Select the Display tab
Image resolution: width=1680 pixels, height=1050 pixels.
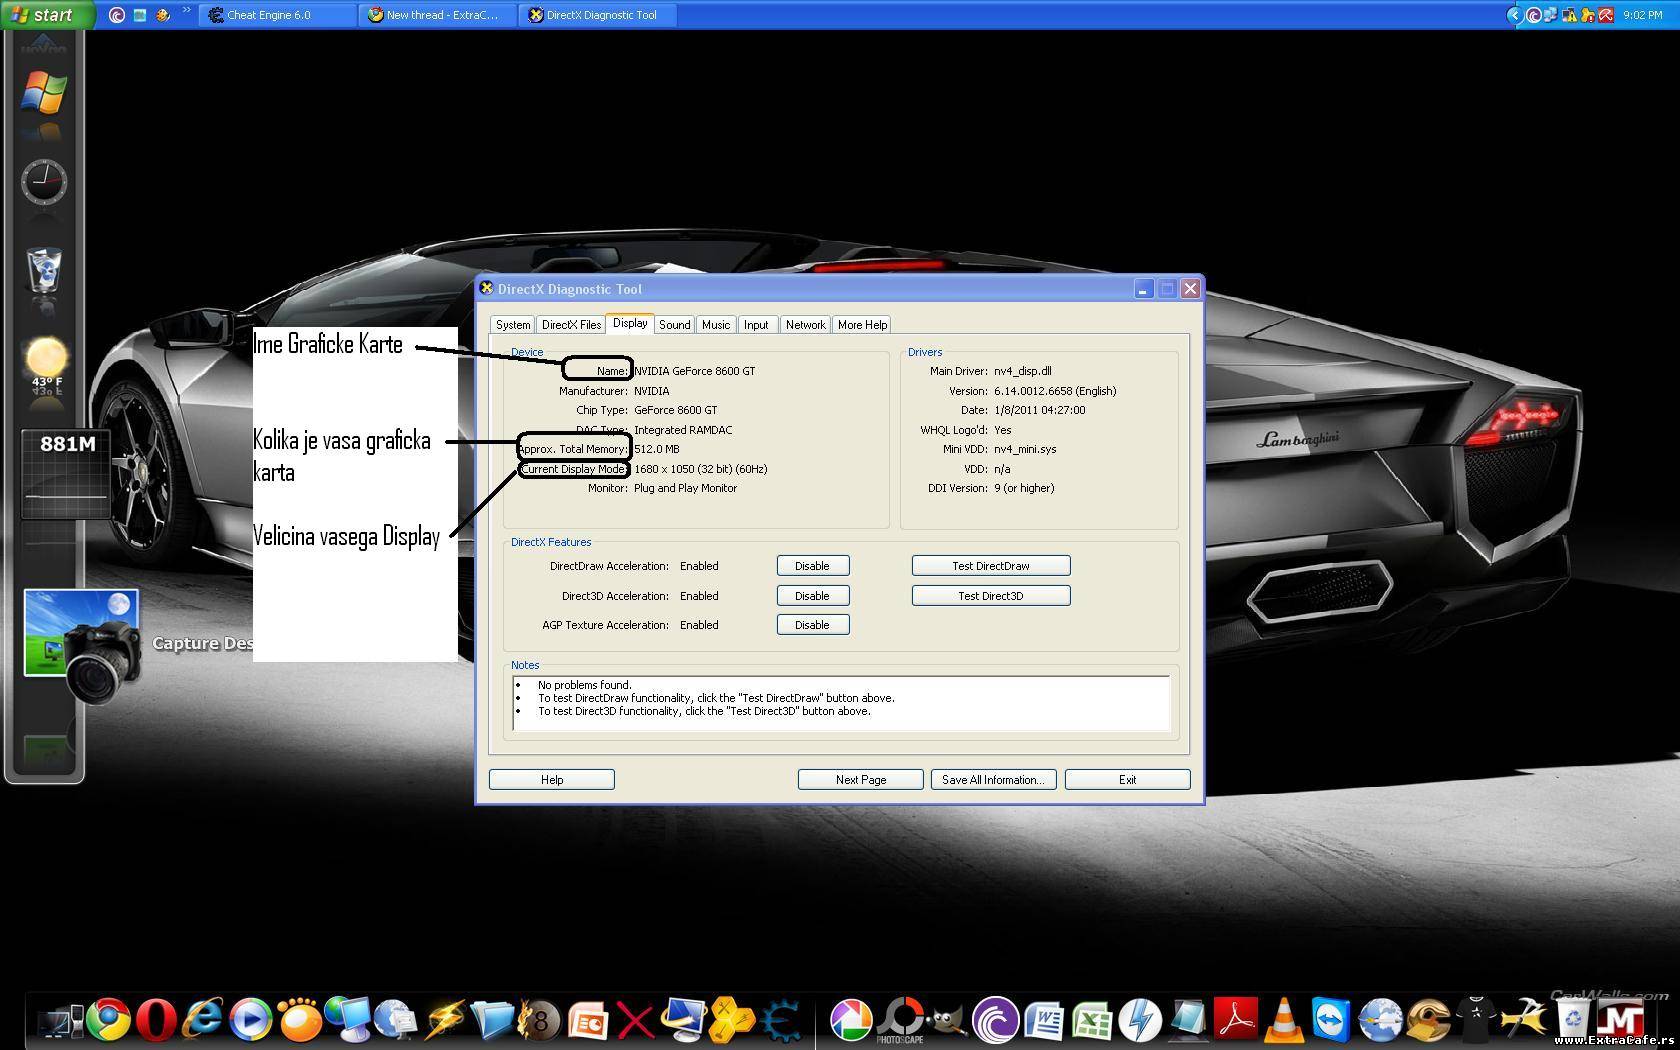630,323
